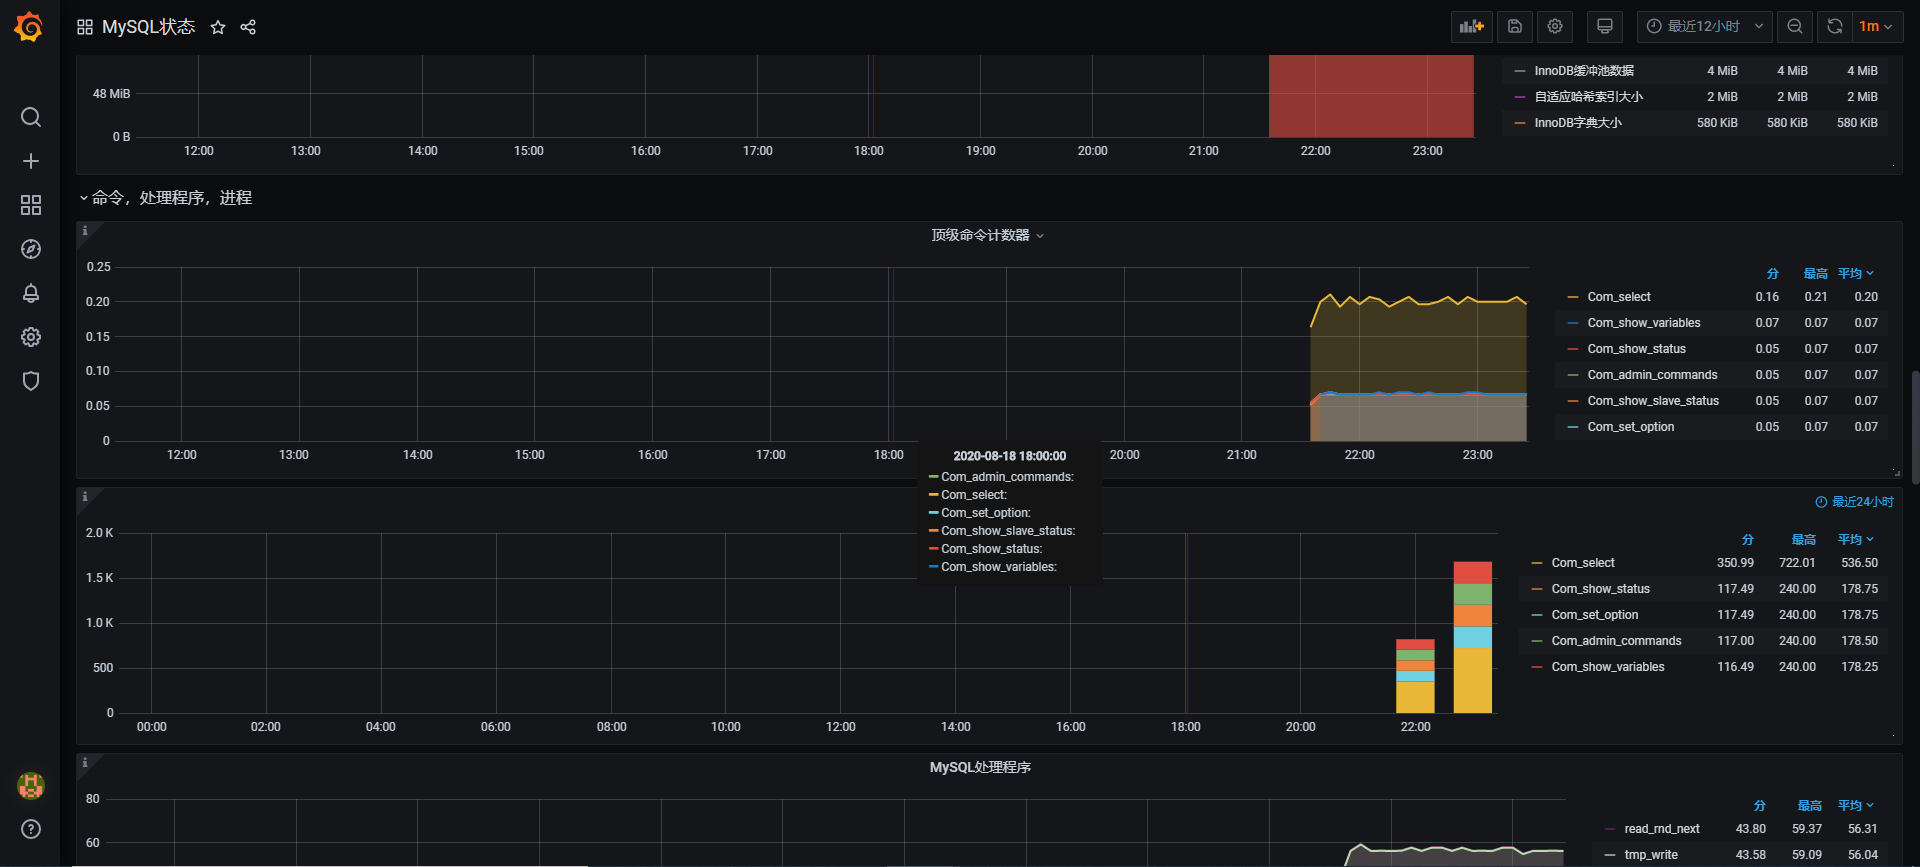The height and width of the screenshot is (867, 1920).
Task: Sort top commands legend by 平均
Action: [x=1855, y=273]
